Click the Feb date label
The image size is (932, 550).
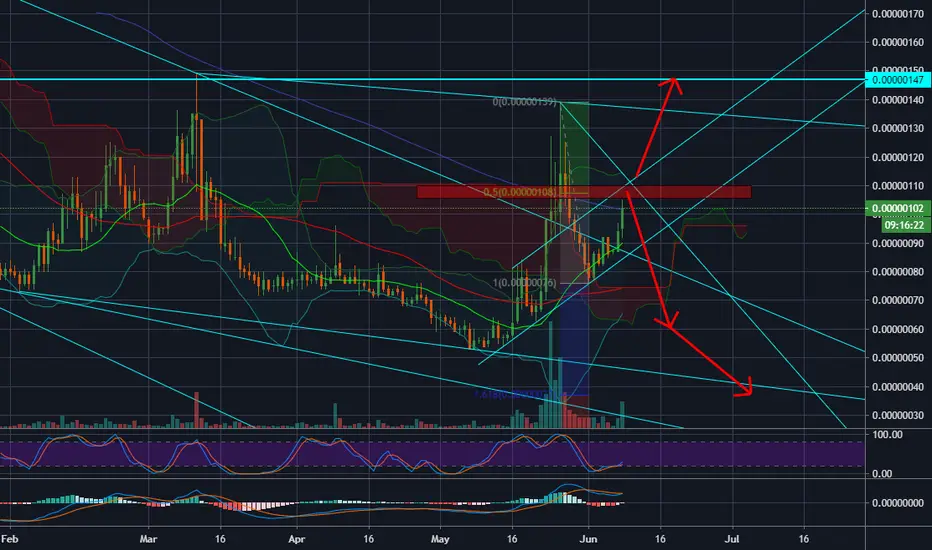click(10, 539)
